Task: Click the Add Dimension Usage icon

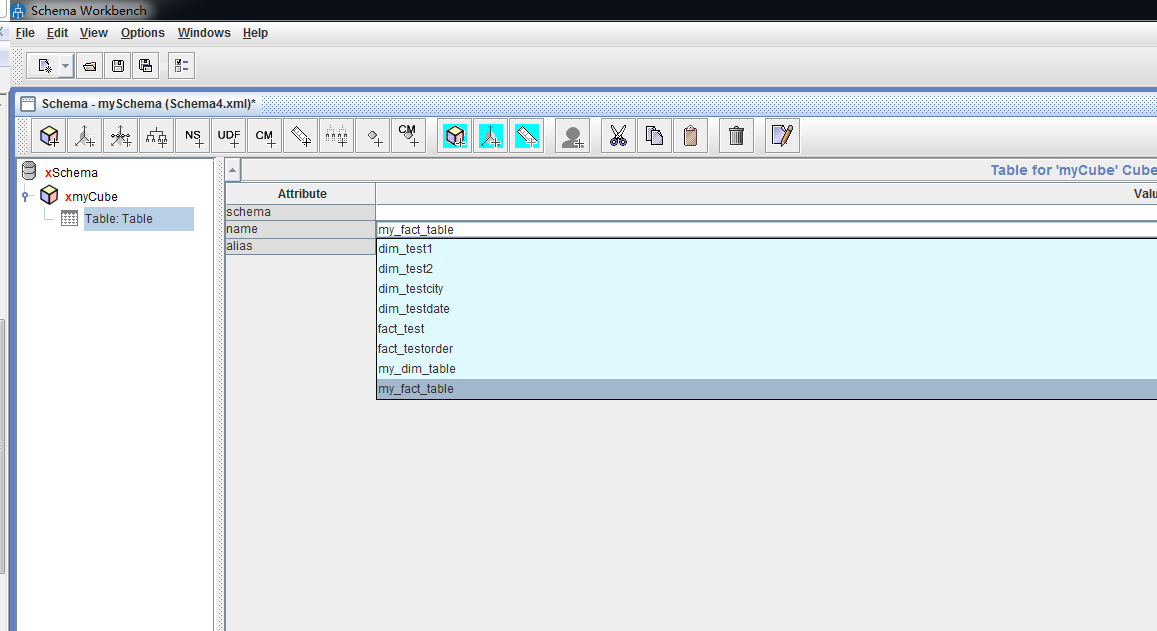Action: (120, 136)
